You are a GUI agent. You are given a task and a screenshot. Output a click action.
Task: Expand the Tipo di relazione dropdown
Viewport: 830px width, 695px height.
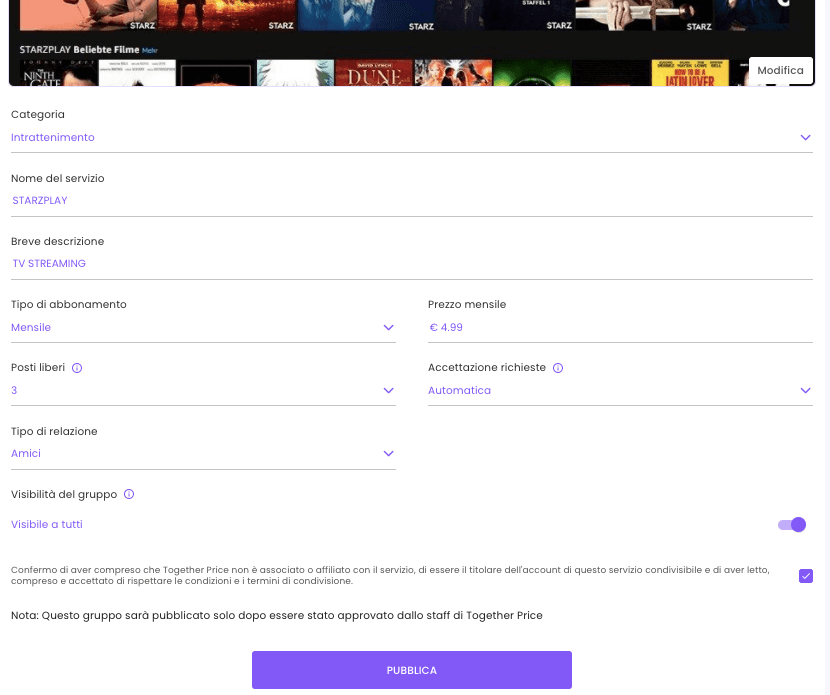tap(203, 454)
